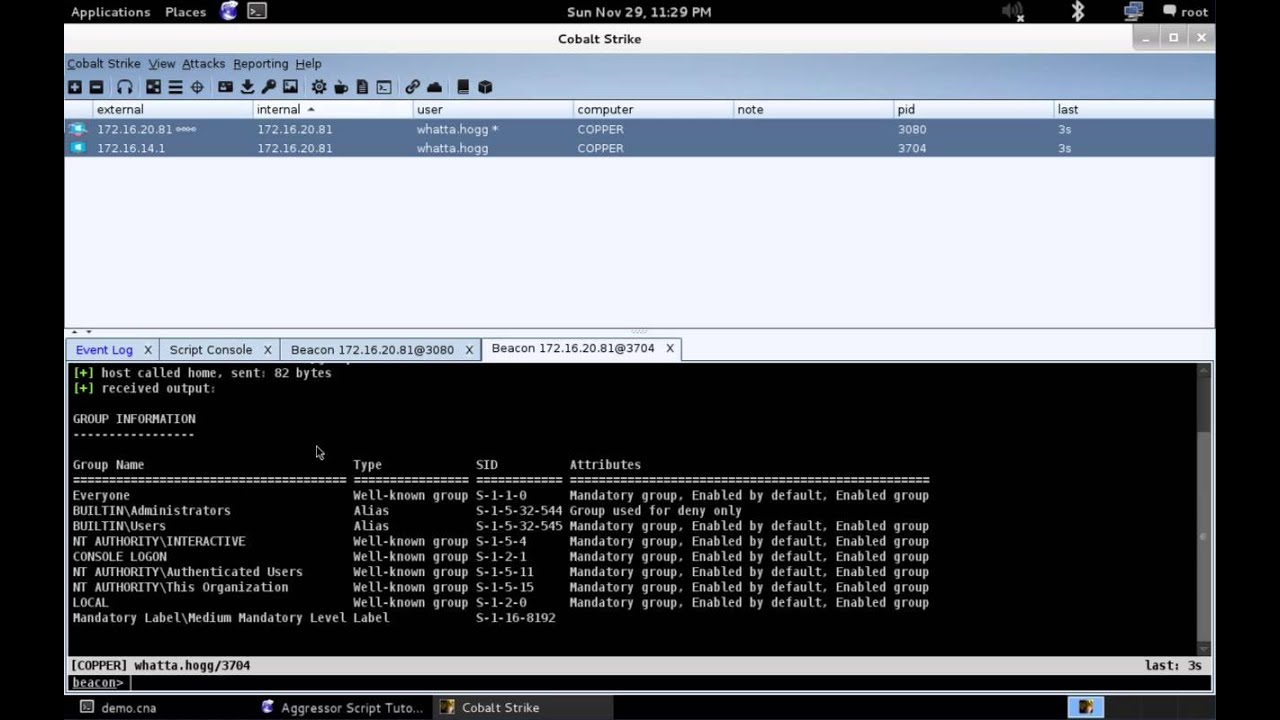Click the cube about icon in the toolbar

coord(485,87)
